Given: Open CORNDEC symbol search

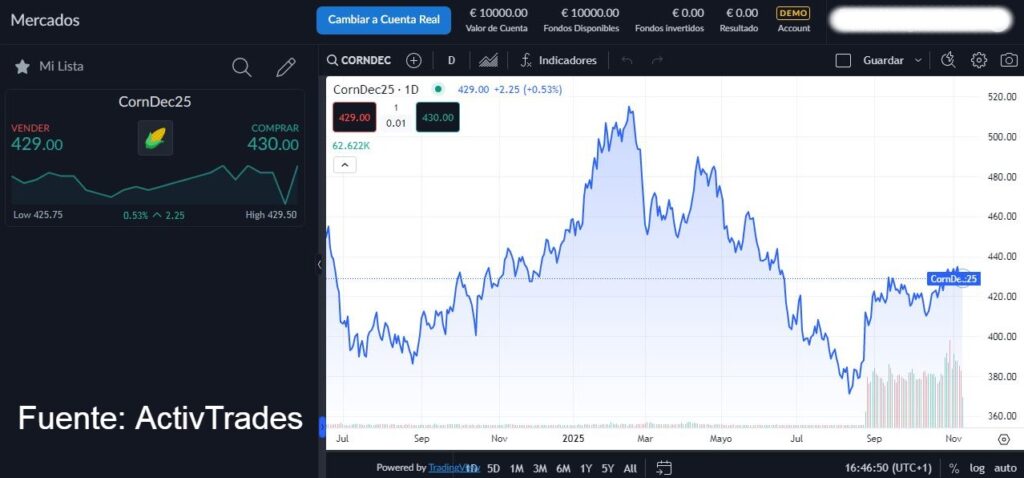Looking at the screenshot, I should 359,61.
